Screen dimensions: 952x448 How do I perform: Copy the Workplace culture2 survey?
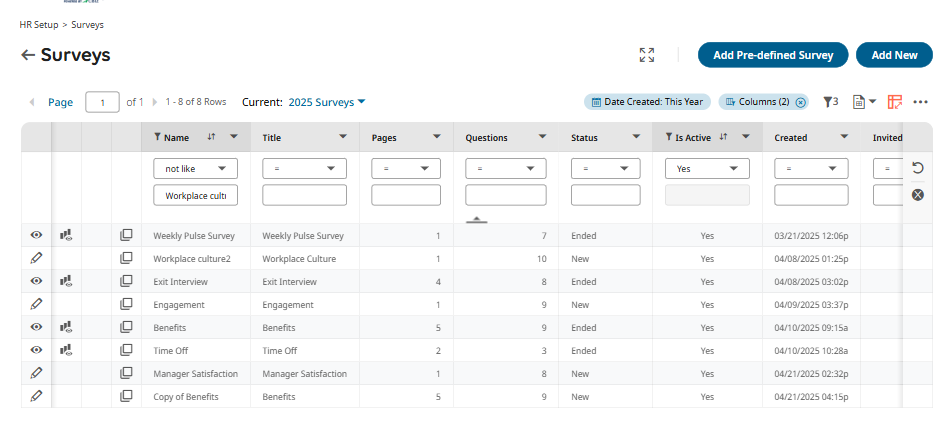(x=126, y=258)
